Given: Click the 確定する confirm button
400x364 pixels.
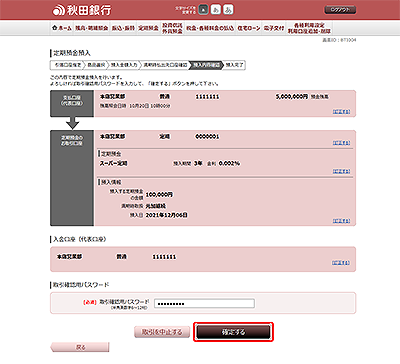Looking at the screenshot, I should tap(233, 332).
